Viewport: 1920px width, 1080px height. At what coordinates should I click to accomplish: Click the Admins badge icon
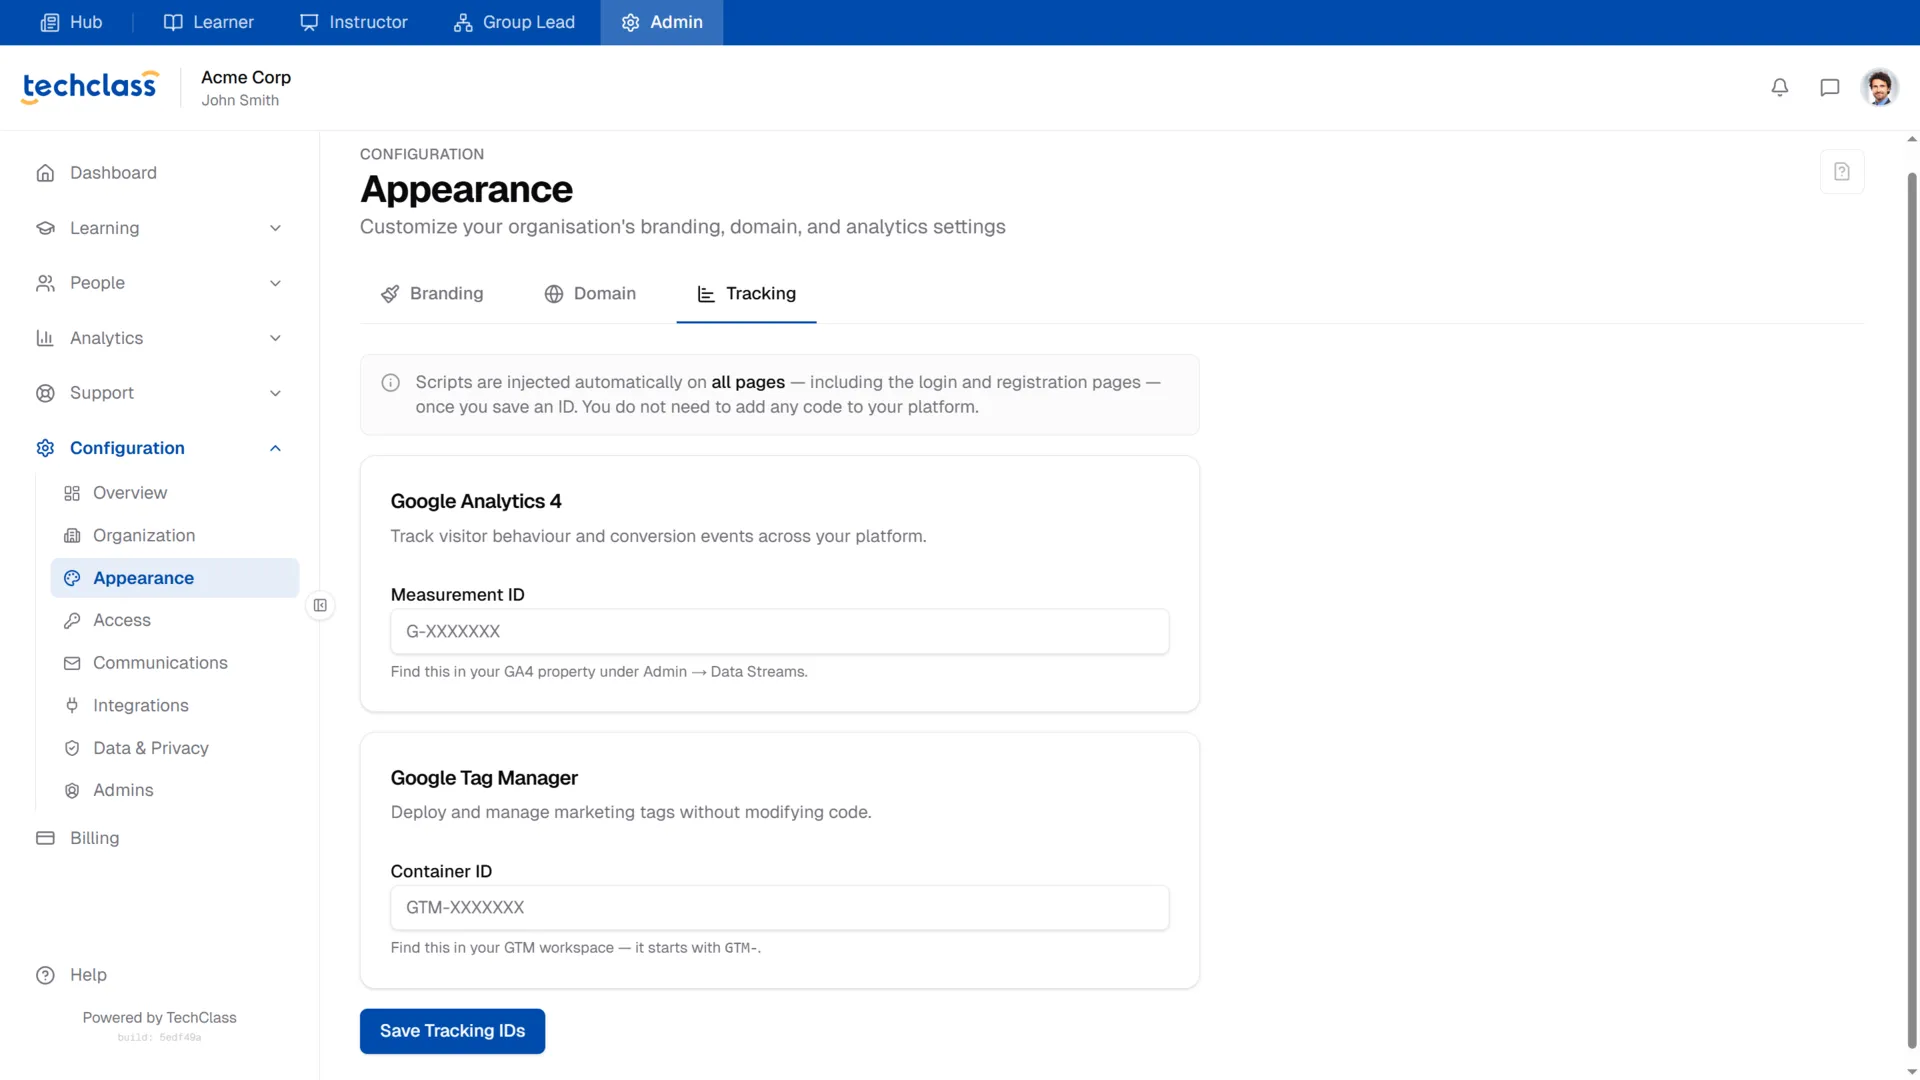(72, 791)
